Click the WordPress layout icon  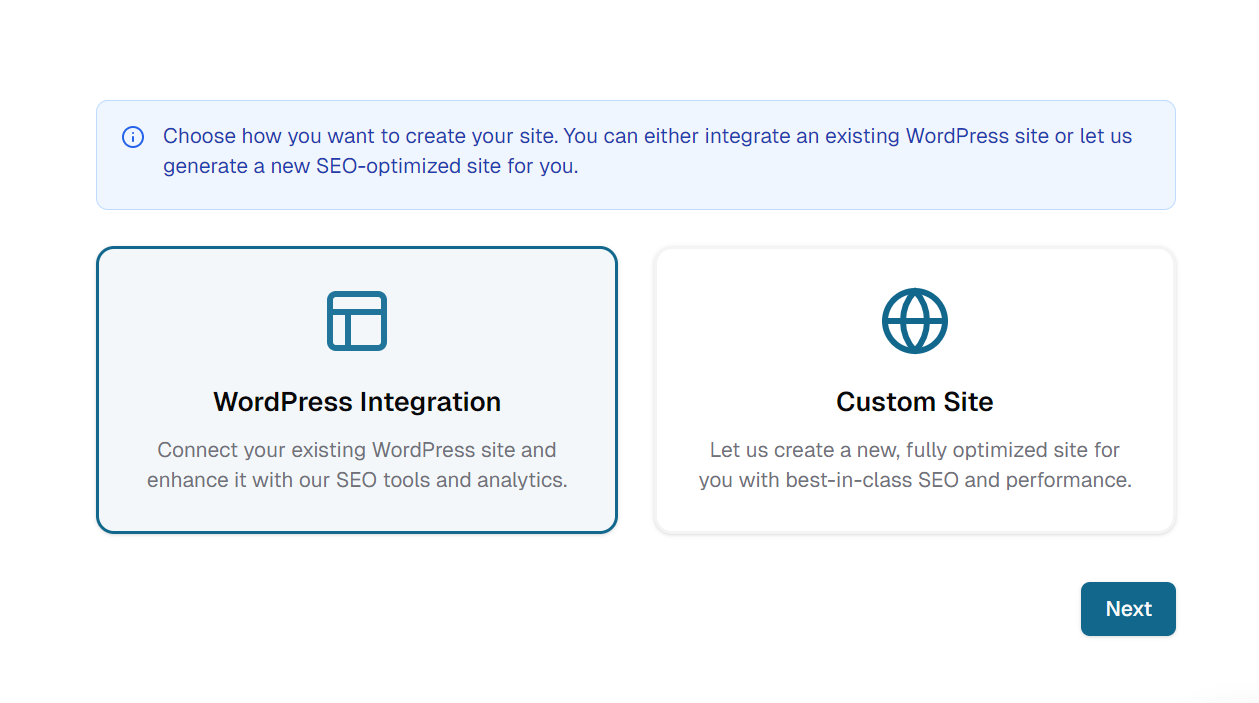357,321
